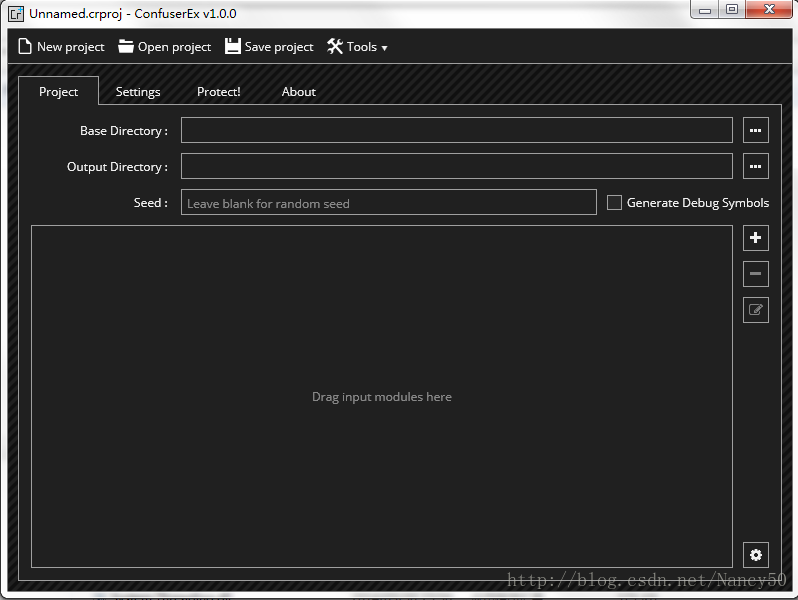Minimize the ConfuserEx window
Viewport: 798px width, 600px height.
(x=705, y=10)
